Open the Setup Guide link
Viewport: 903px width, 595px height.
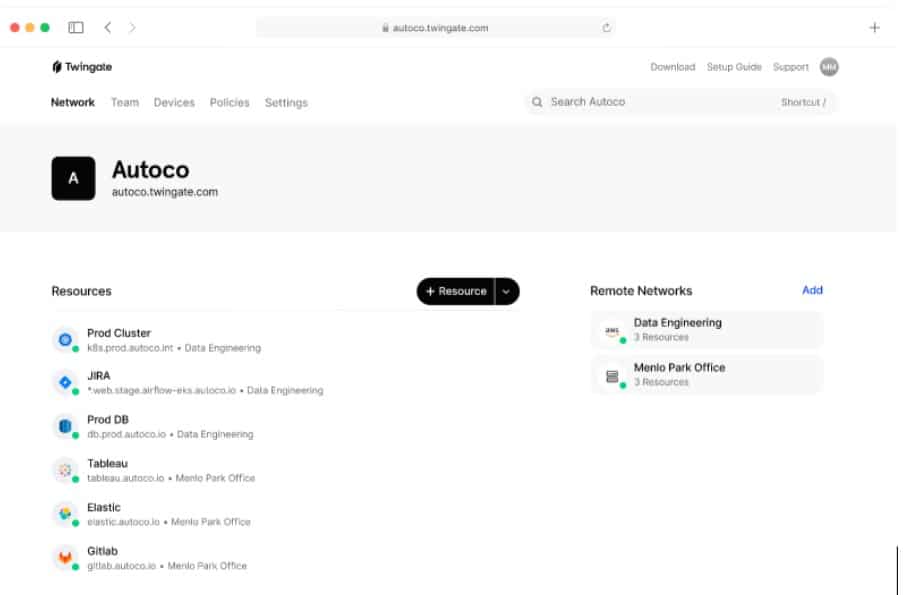click(734, 67)
